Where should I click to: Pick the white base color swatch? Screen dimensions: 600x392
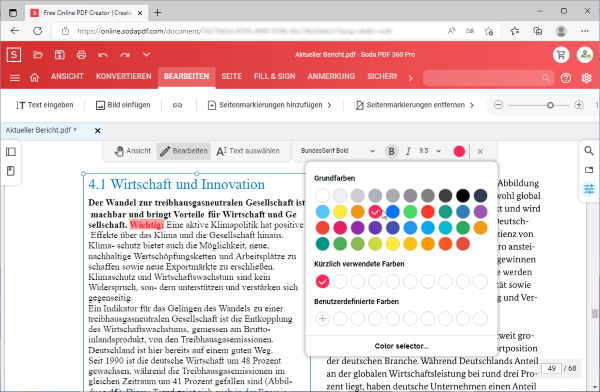click(323, 196)
